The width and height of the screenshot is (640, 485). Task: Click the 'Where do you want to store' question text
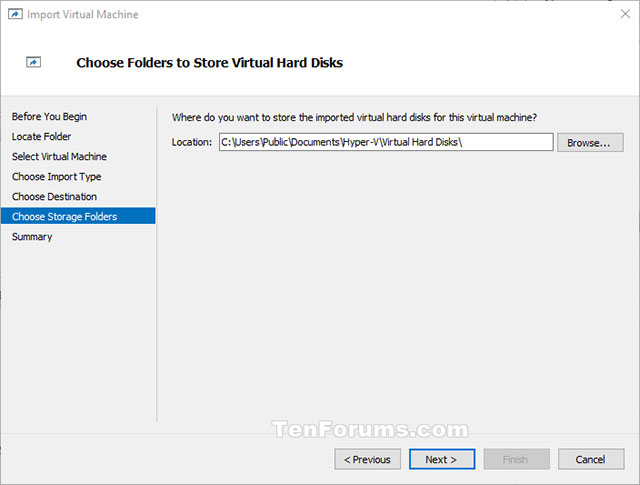pos(354,118)
